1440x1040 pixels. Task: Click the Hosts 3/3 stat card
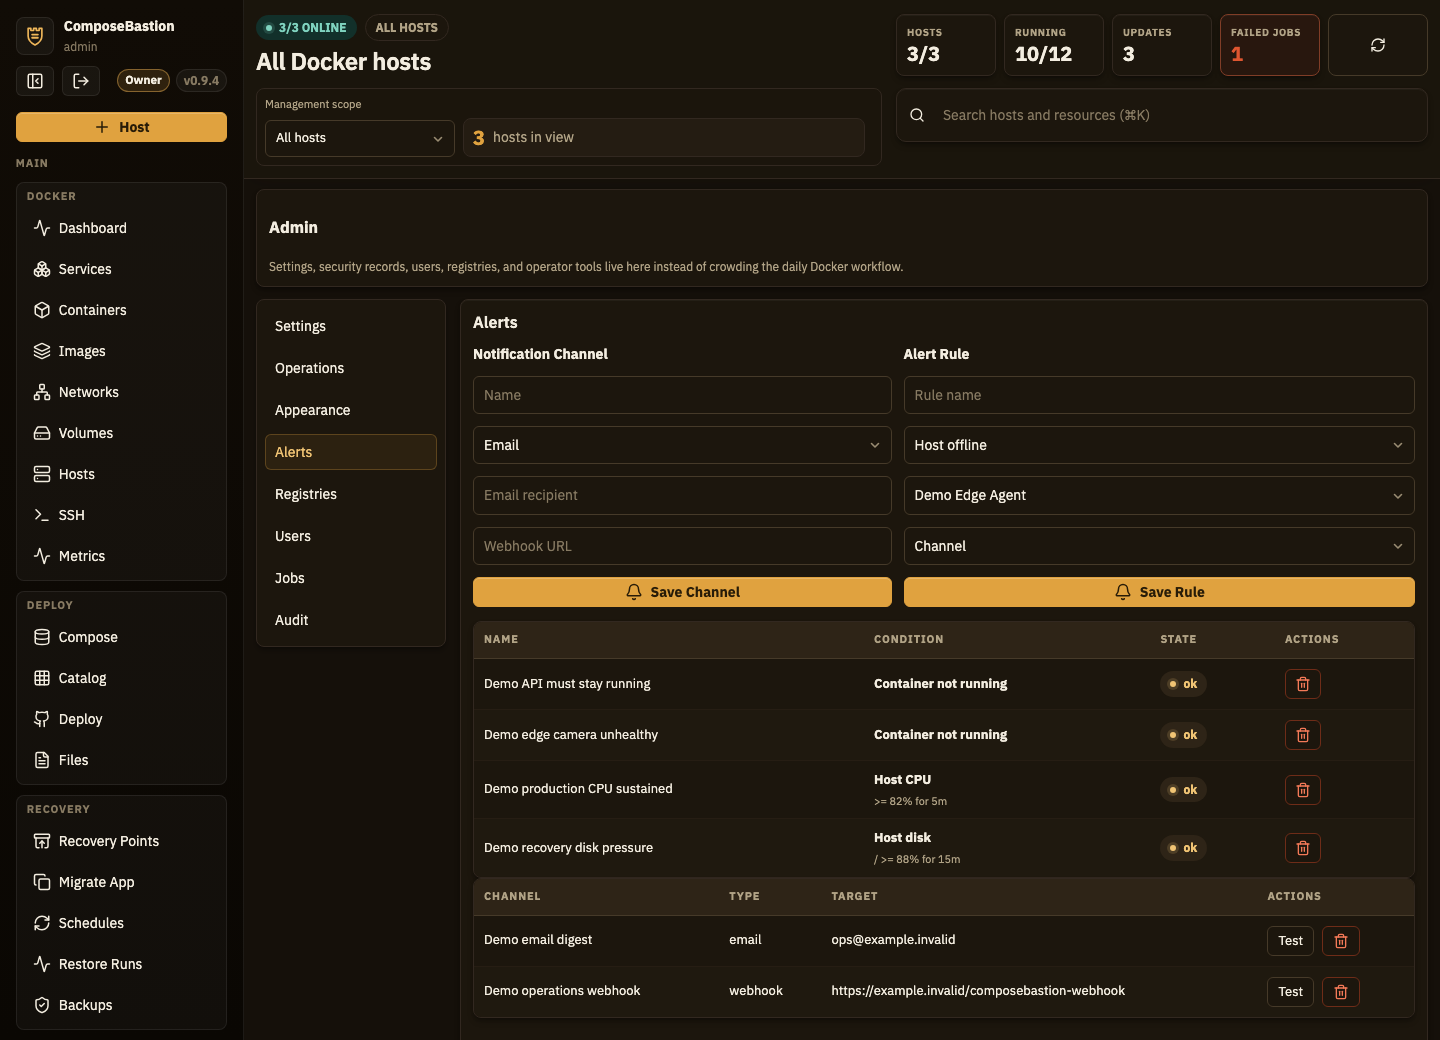[x=946, y=45]
